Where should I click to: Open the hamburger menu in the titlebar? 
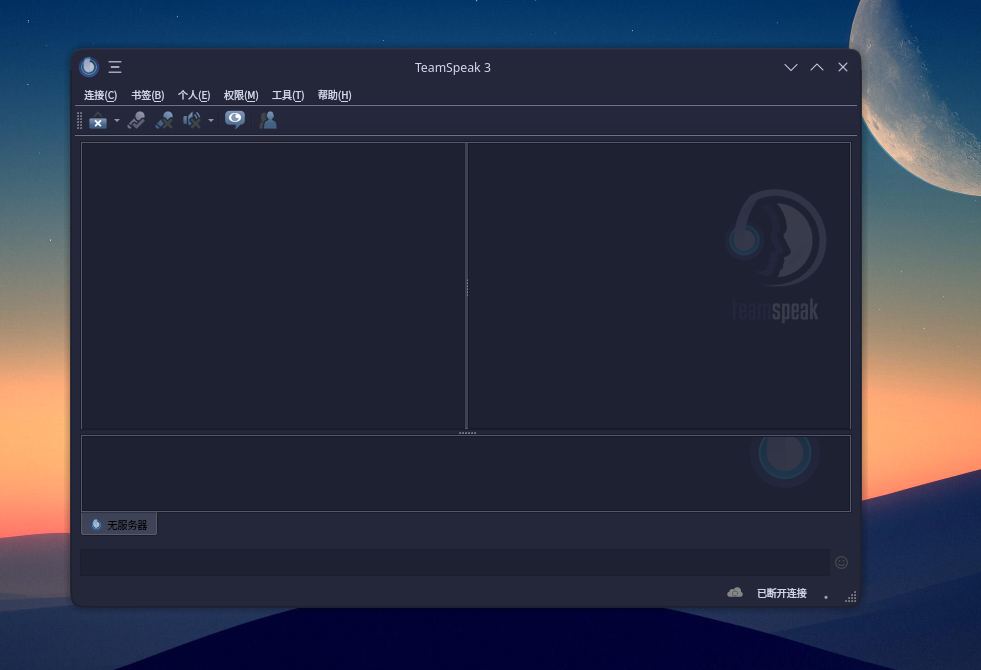click(115, 66)
